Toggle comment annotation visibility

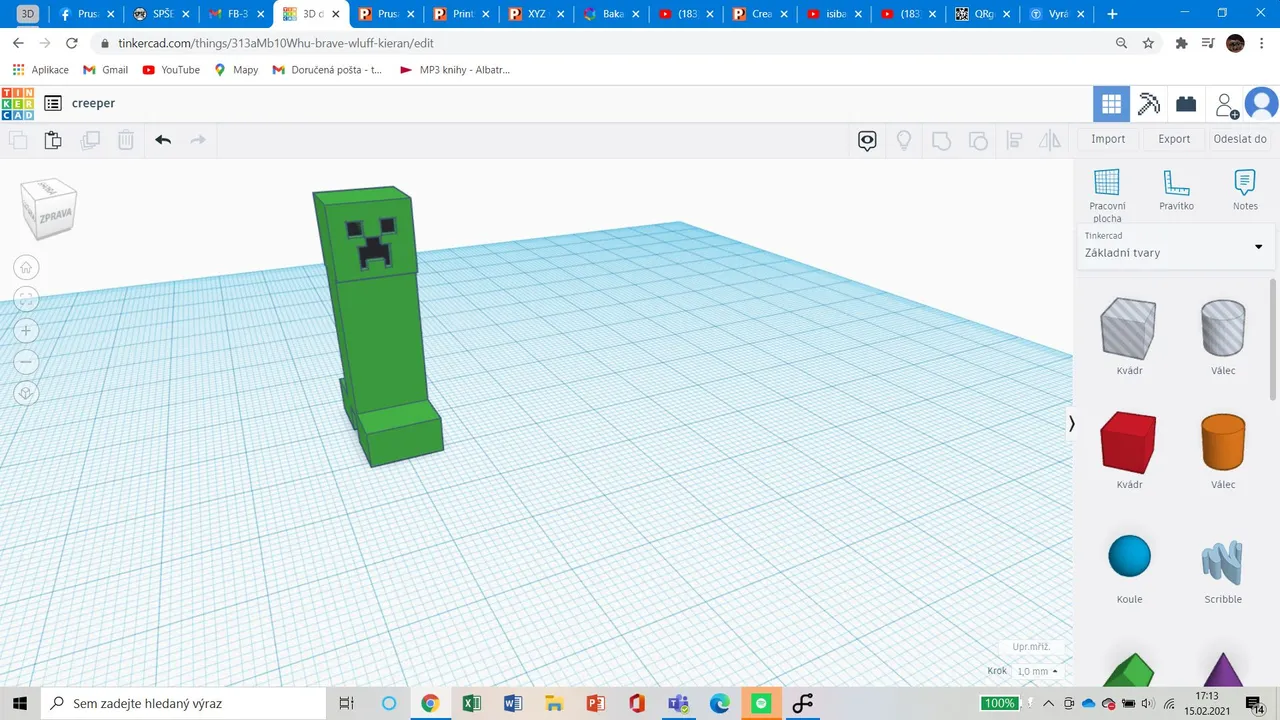click(867, 140)
